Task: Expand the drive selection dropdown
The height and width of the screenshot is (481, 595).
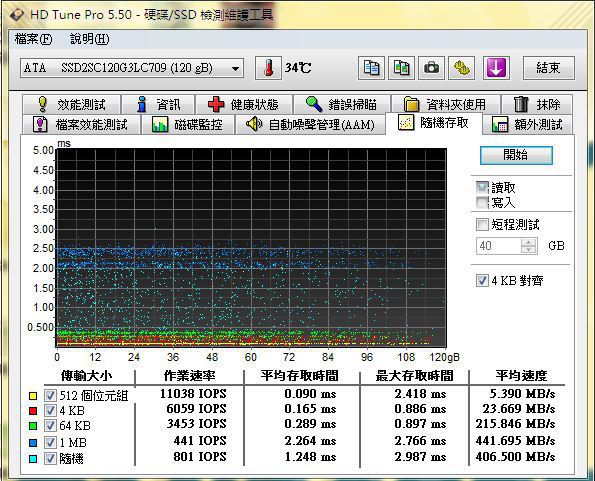Action: 236,69
